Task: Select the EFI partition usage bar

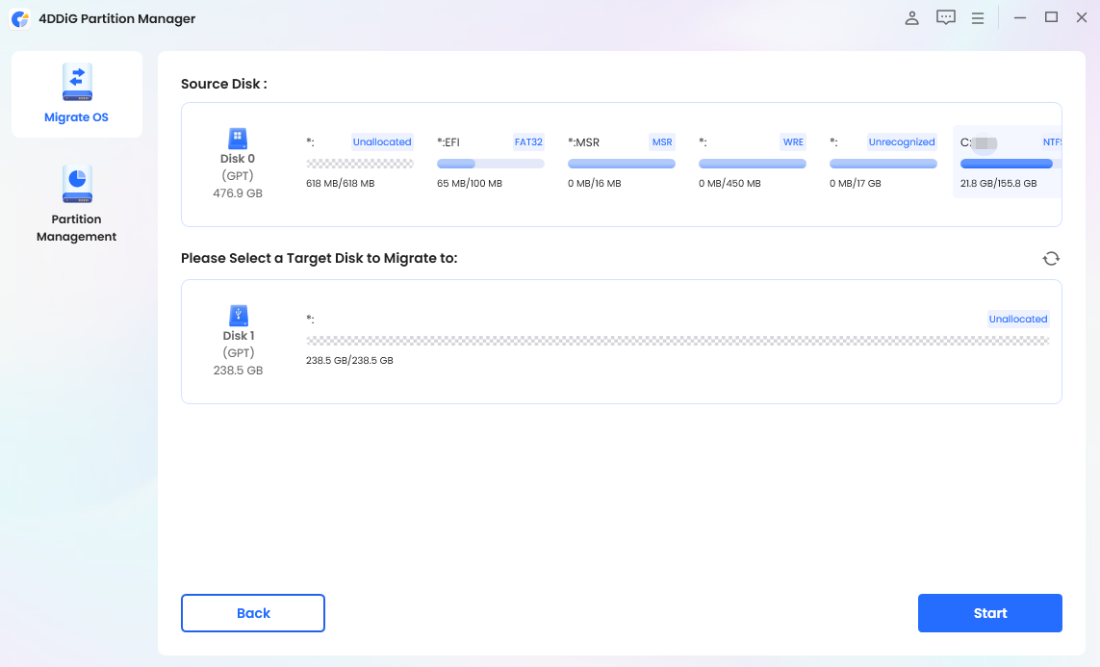Action: pos(490,163)
